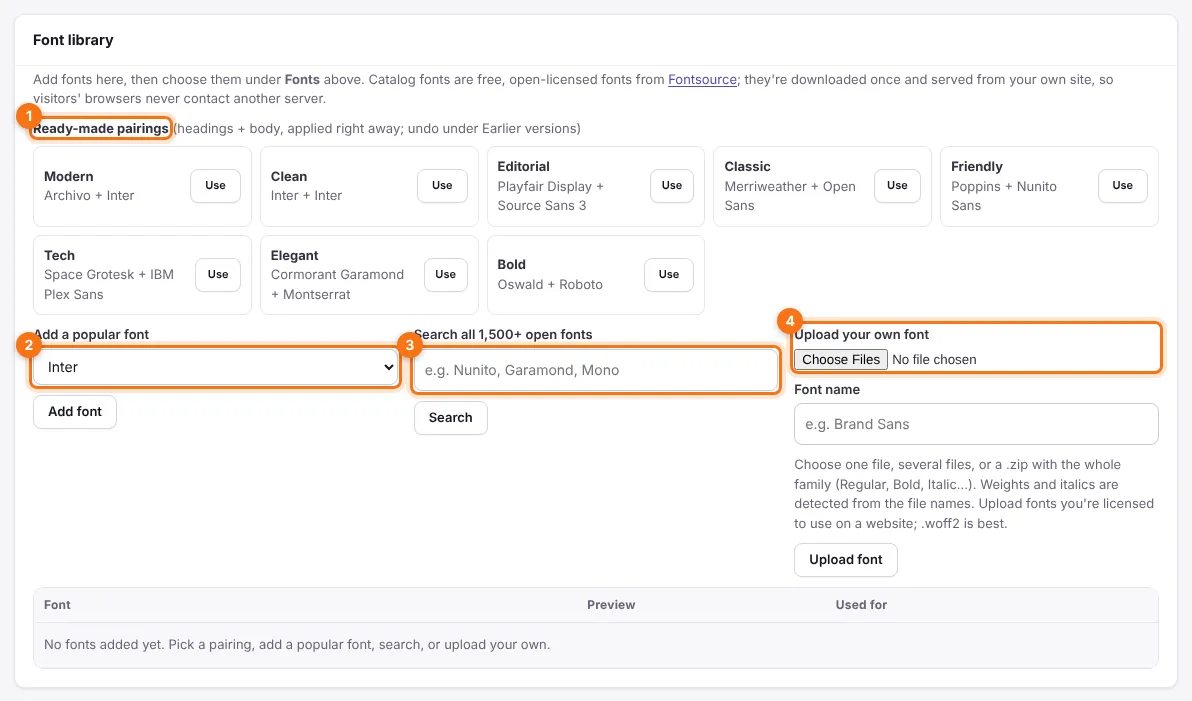Apply the Editorial Playfair Display pairing
The width and height of the screenshot is (1192, 701).
671,186
